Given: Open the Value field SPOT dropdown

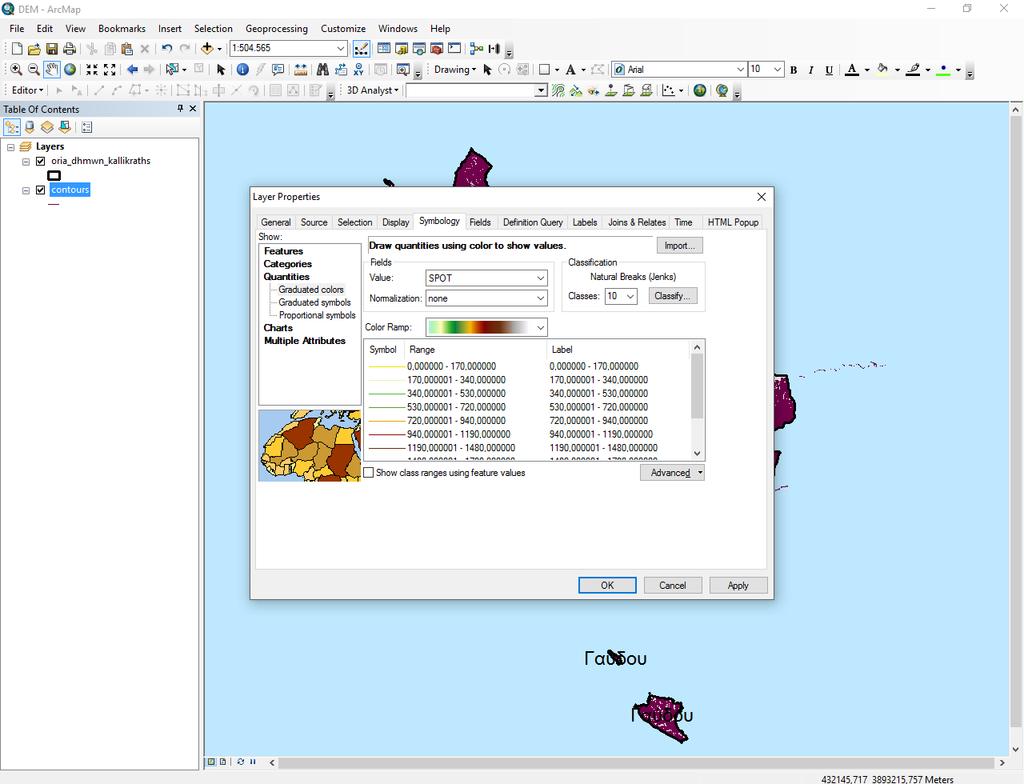Looking at the screenshot, I should point(540,278).
